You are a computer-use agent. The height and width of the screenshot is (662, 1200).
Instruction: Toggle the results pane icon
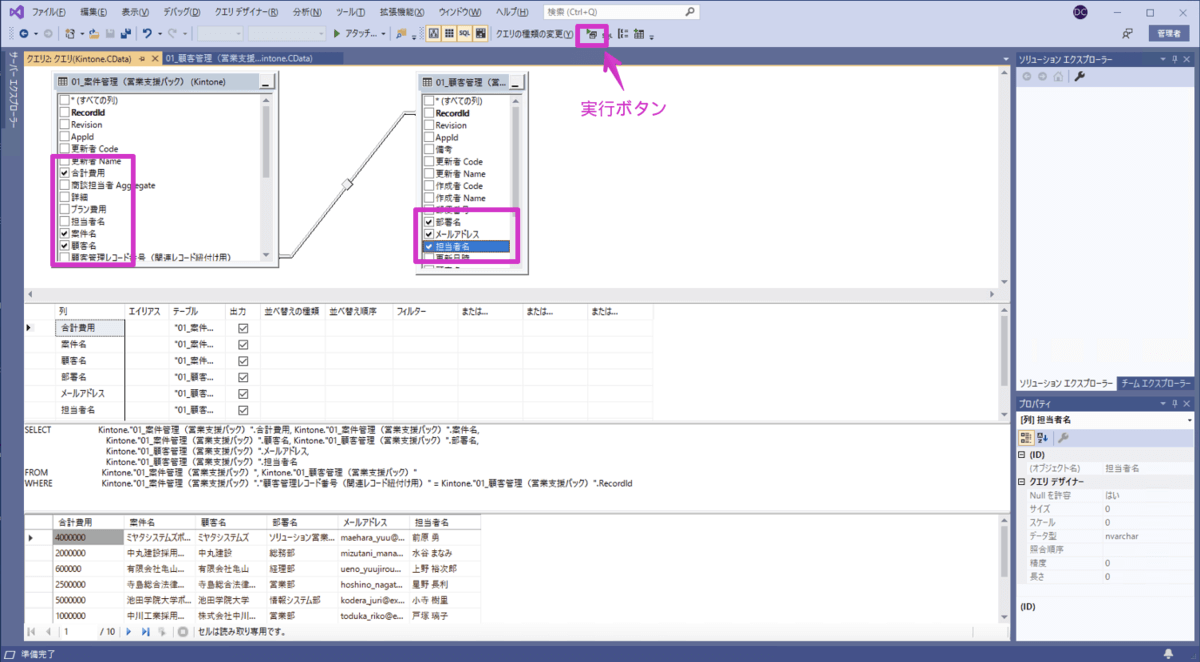tap(481, 33)
